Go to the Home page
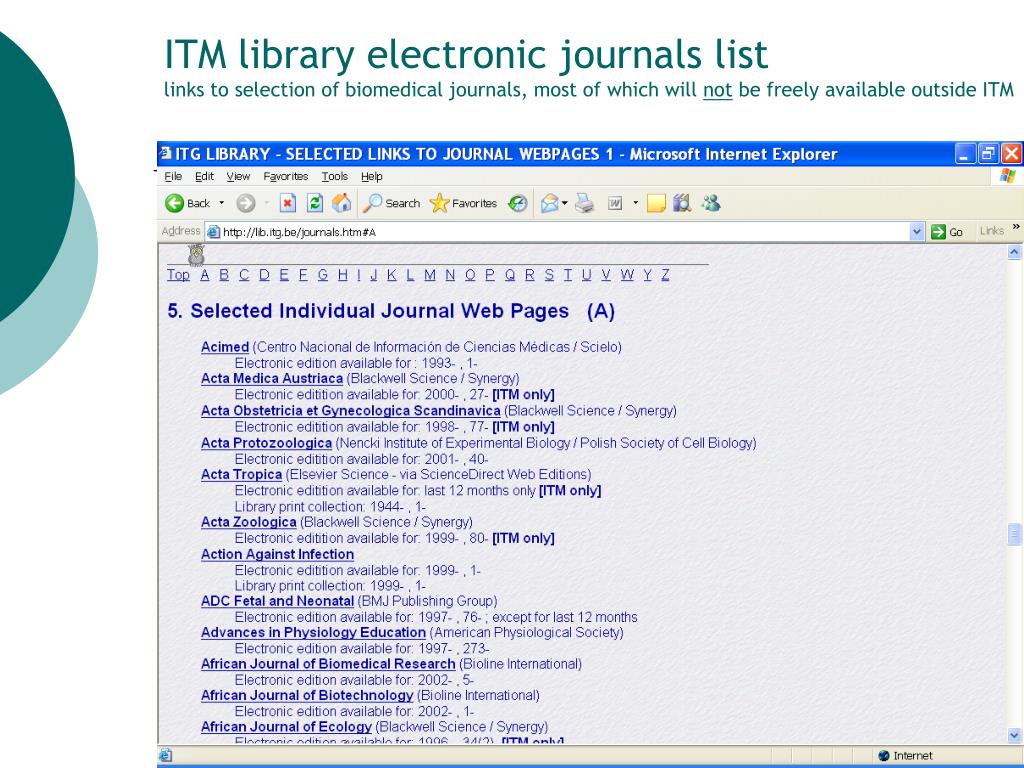 coord(342,203)
